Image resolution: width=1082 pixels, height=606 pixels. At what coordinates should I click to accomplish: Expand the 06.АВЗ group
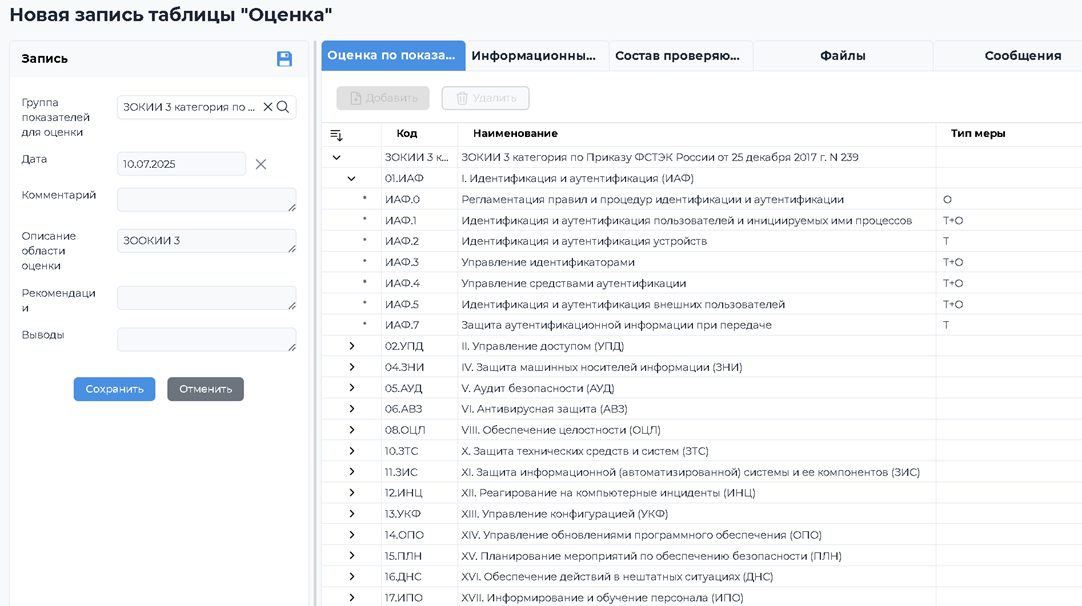351,409
